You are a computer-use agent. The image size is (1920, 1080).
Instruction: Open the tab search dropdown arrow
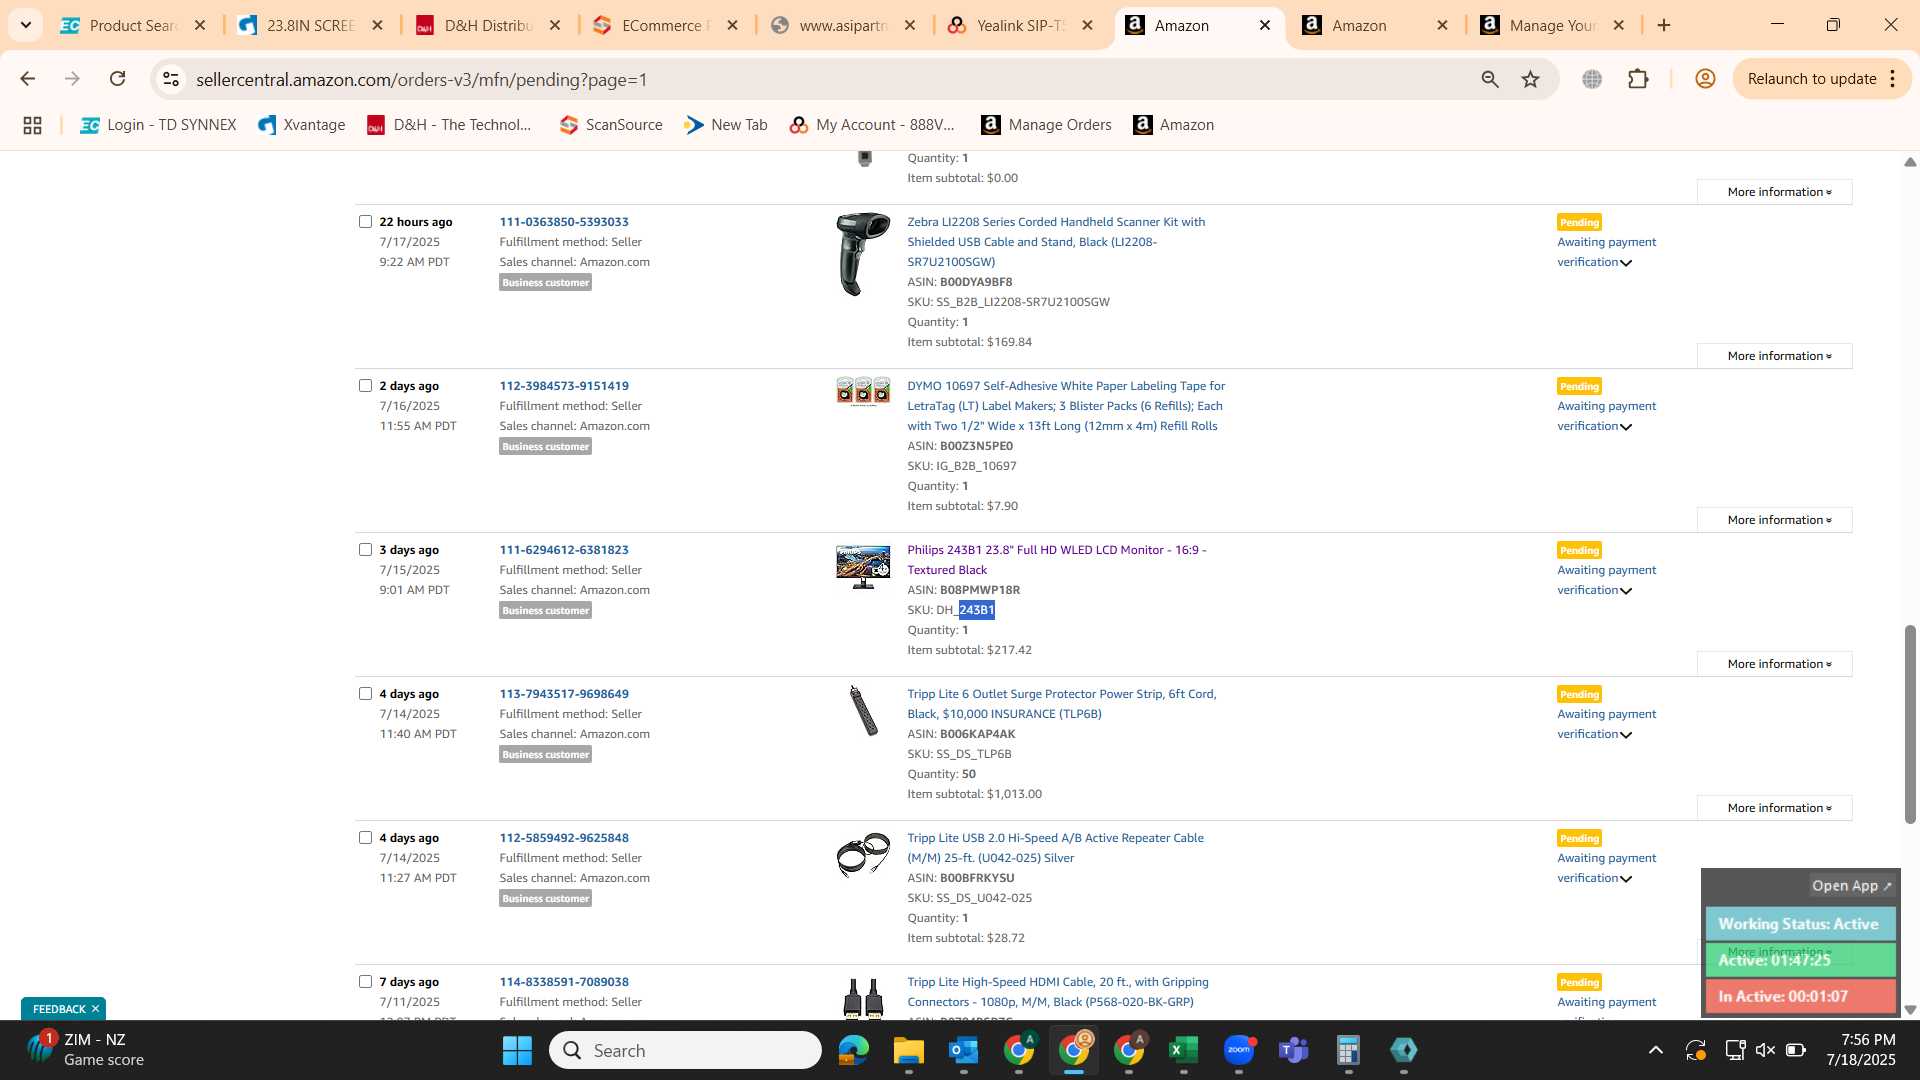click(x=25, y=25)
